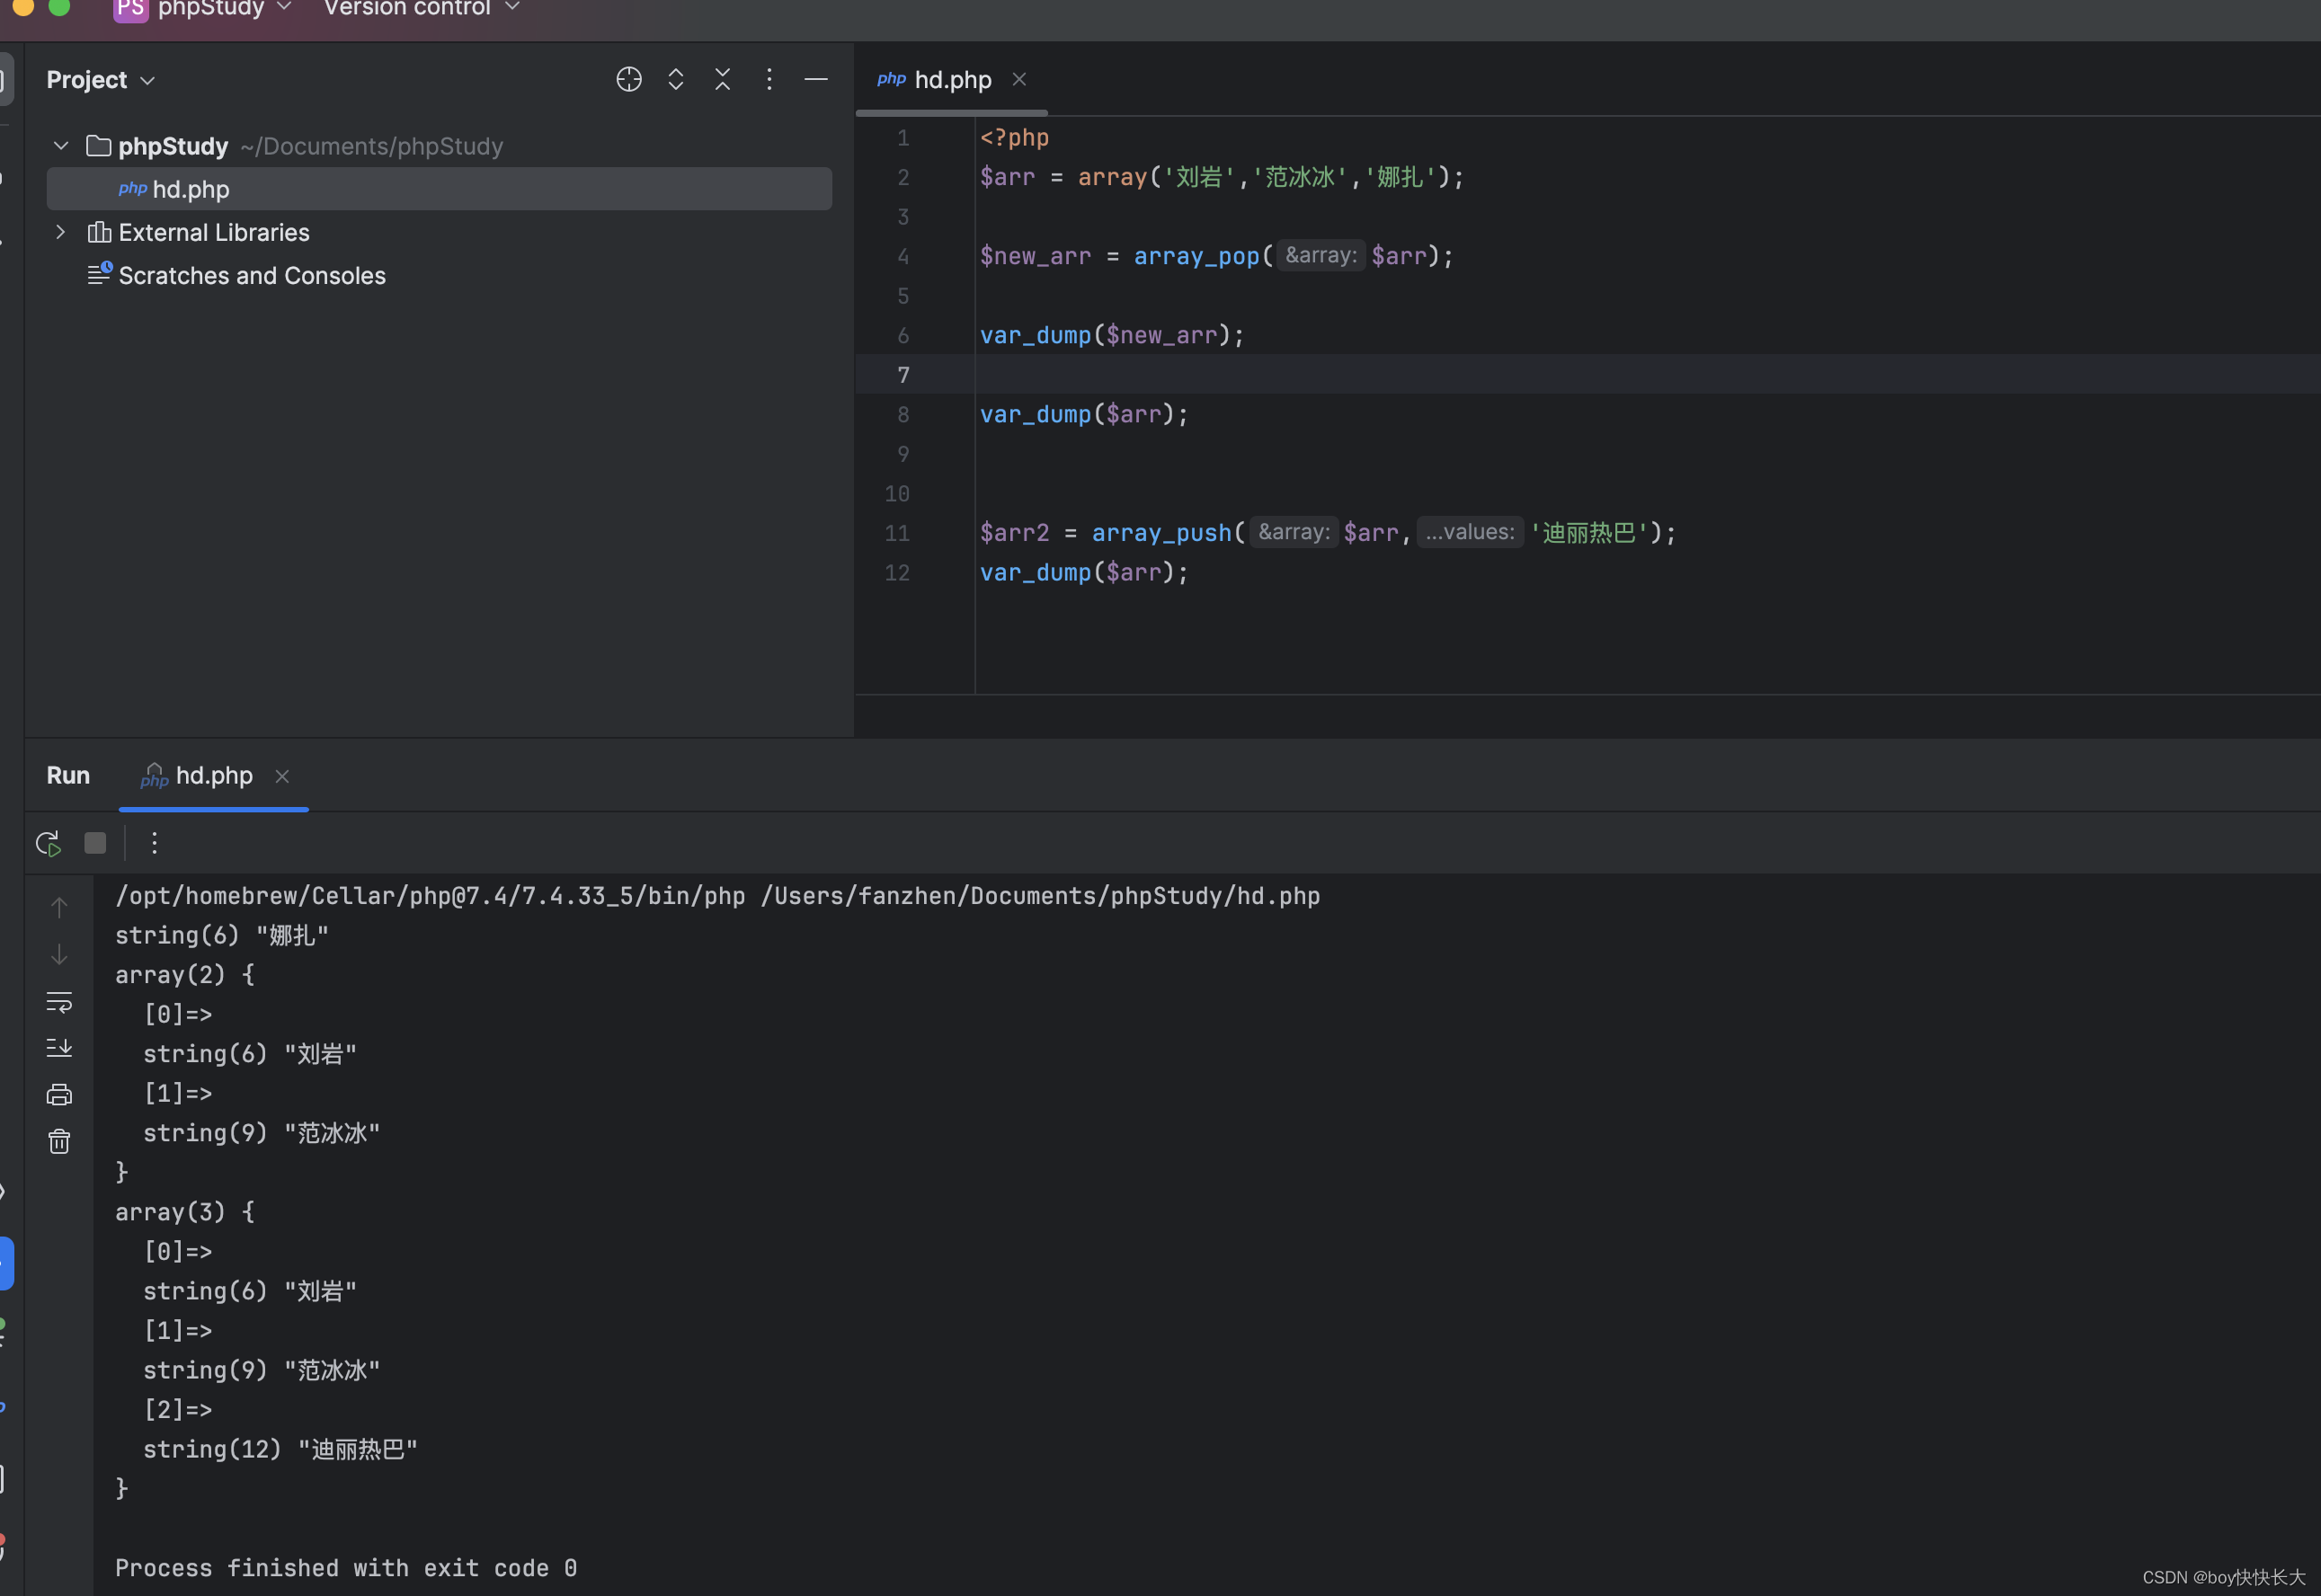Click array_pop function call on line 4
2321x1596 pixels.
1196,256
